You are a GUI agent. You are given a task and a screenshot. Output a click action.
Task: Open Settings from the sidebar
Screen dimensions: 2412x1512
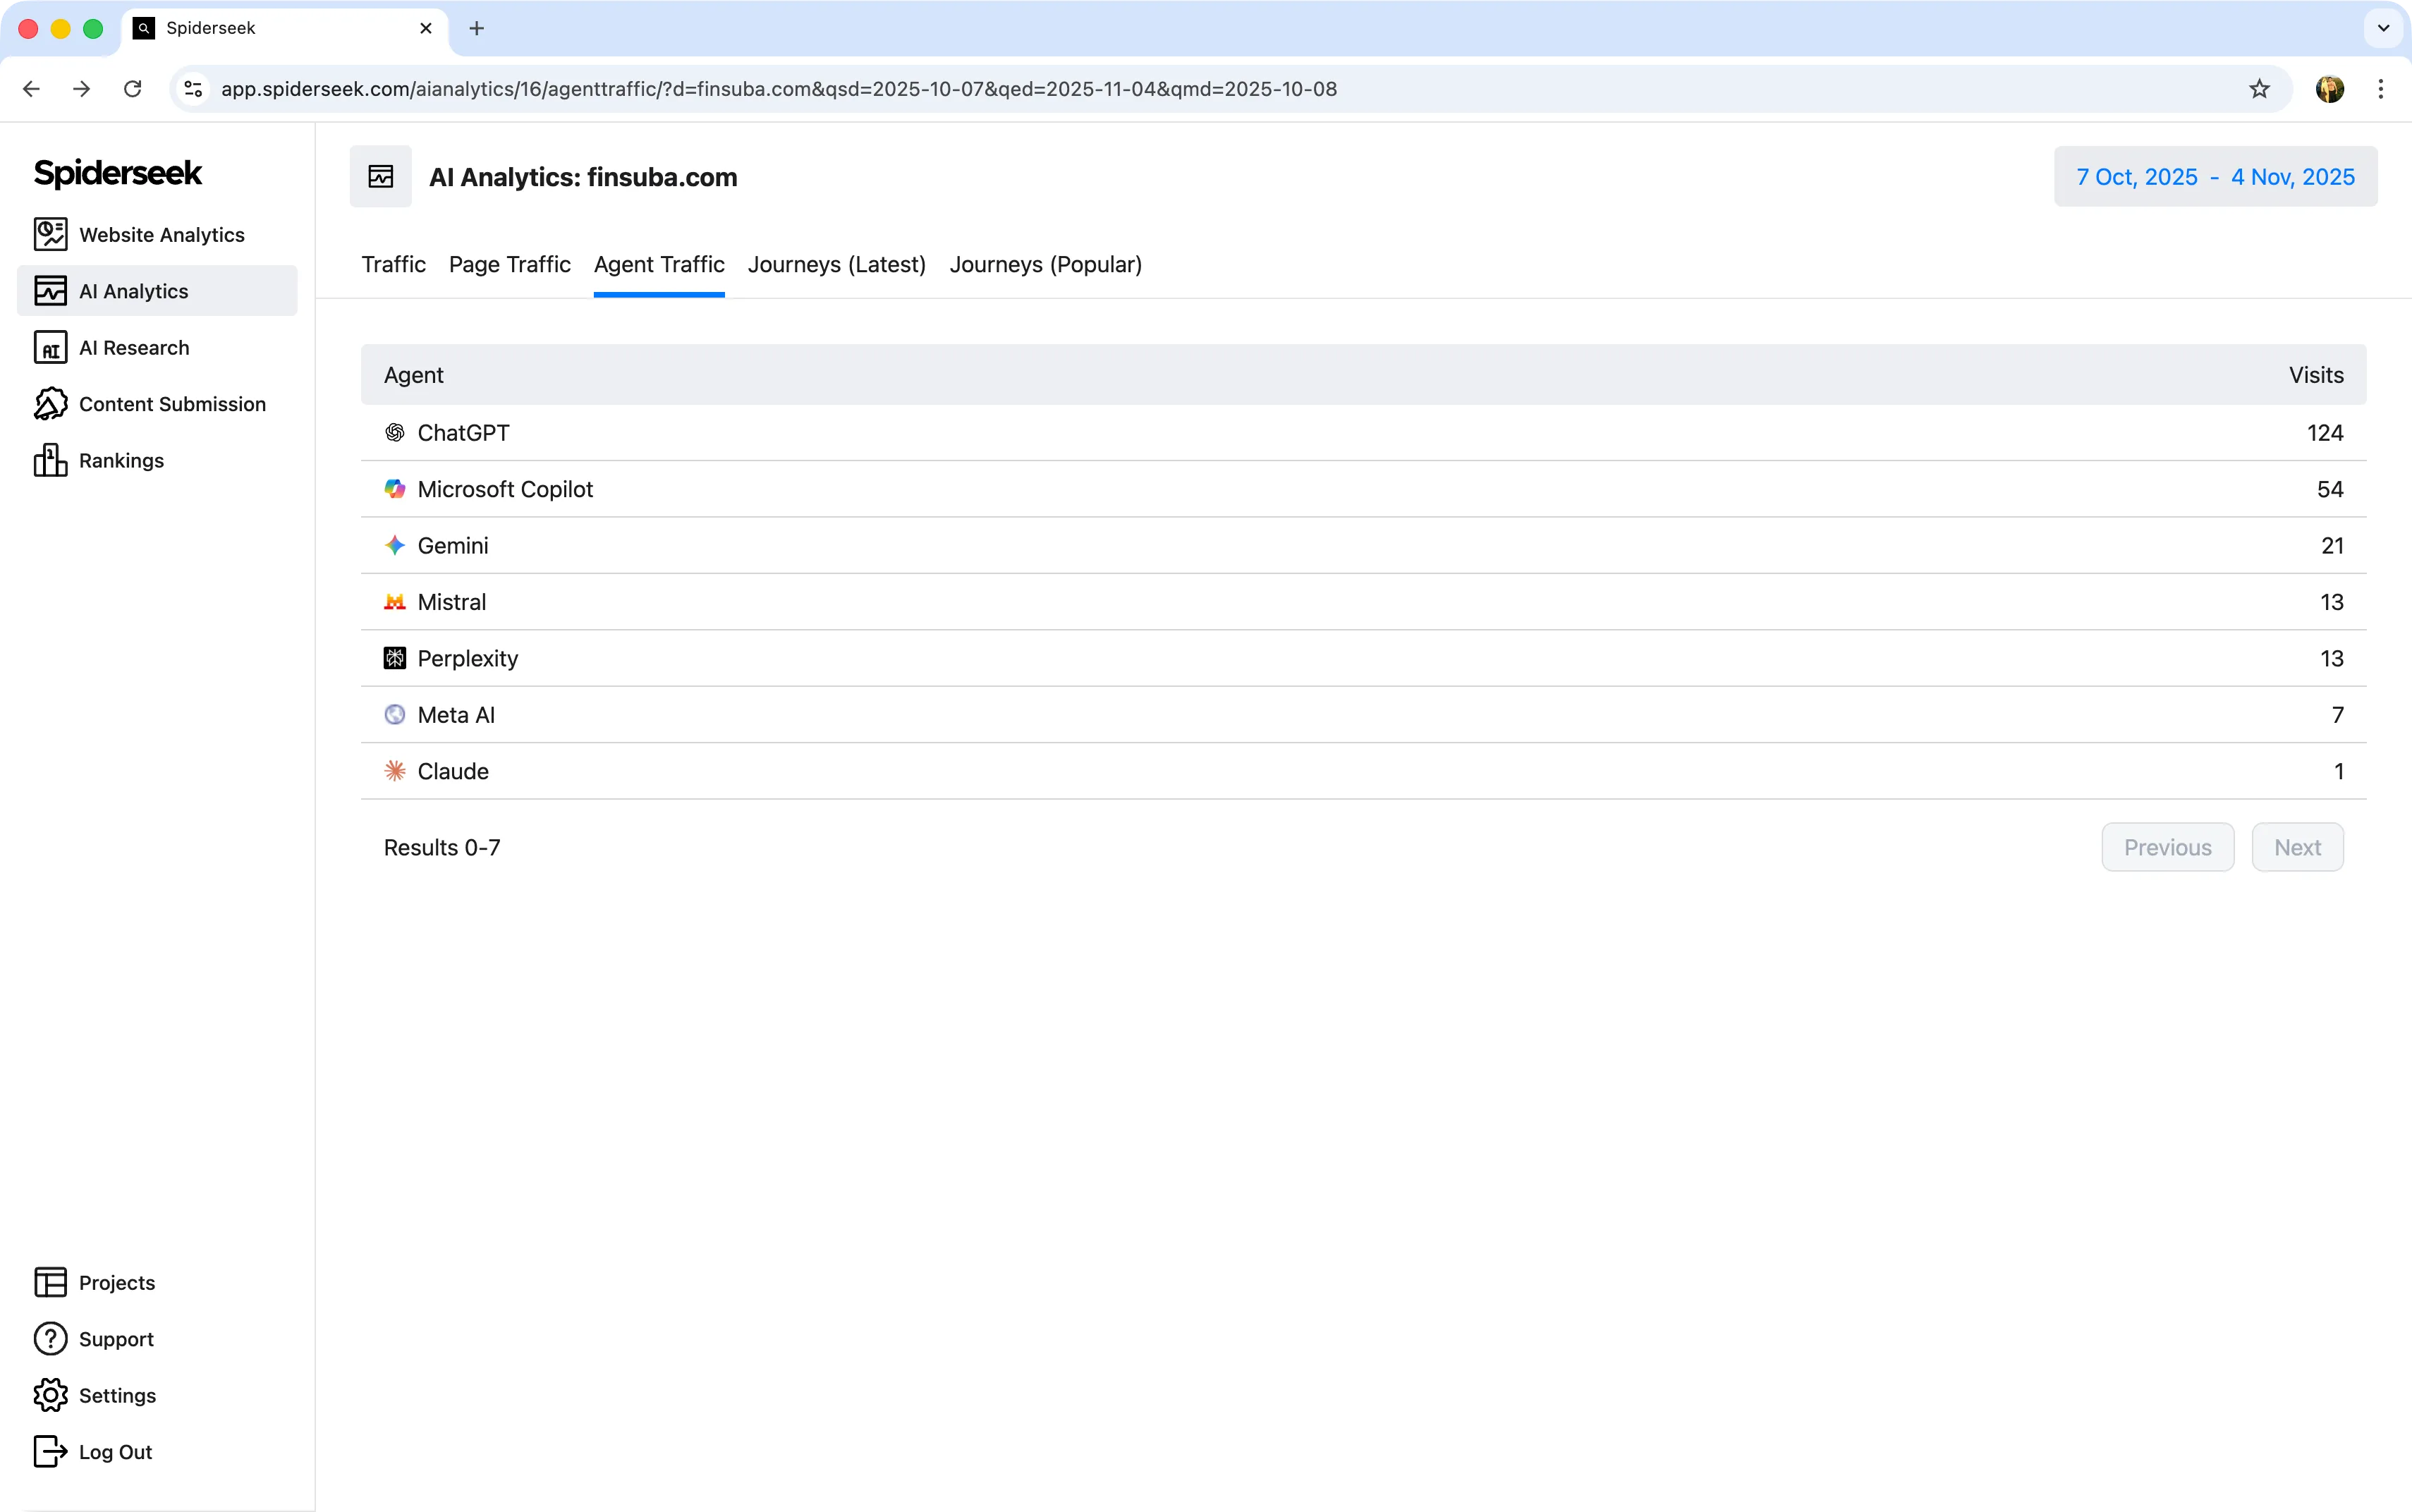pos(114,1395)
